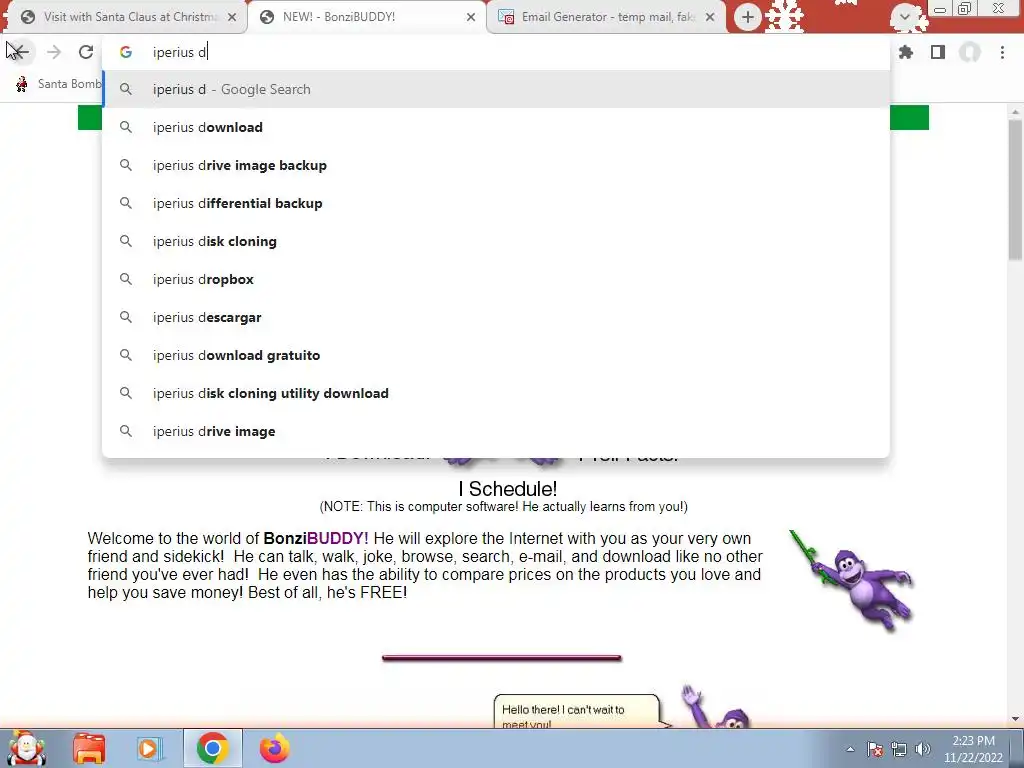Open the Santa Bomb bookmark
1024x768 pixels.
click(57, 84)
